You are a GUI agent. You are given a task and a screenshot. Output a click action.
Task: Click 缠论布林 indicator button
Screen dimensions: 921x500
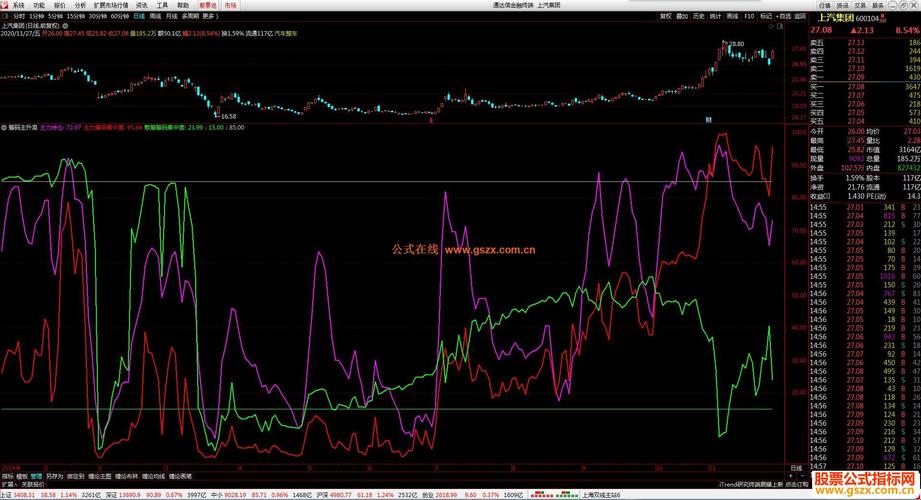[x=126, y=476]
